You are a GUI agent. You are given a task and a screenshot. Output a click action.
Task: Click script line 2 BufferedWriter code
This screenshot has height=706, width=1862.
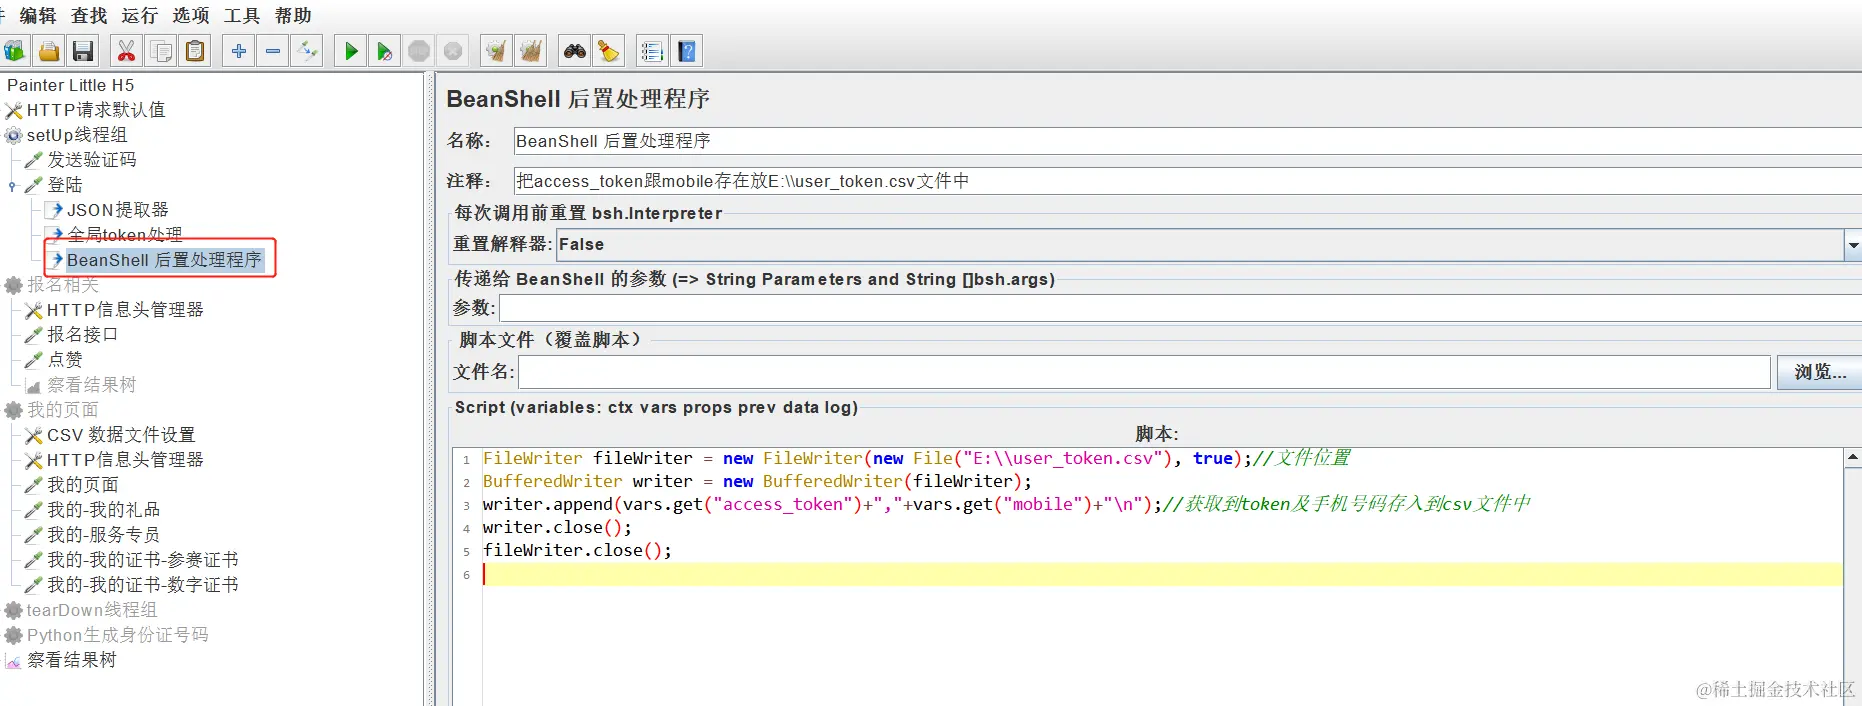point(757,481)
